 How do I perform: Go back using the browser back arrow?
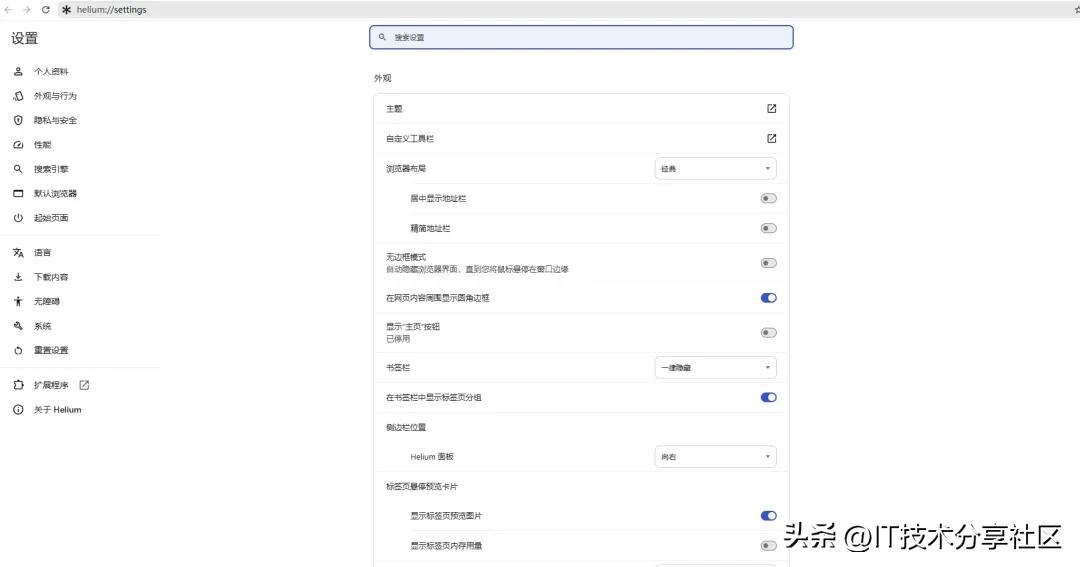8,10
